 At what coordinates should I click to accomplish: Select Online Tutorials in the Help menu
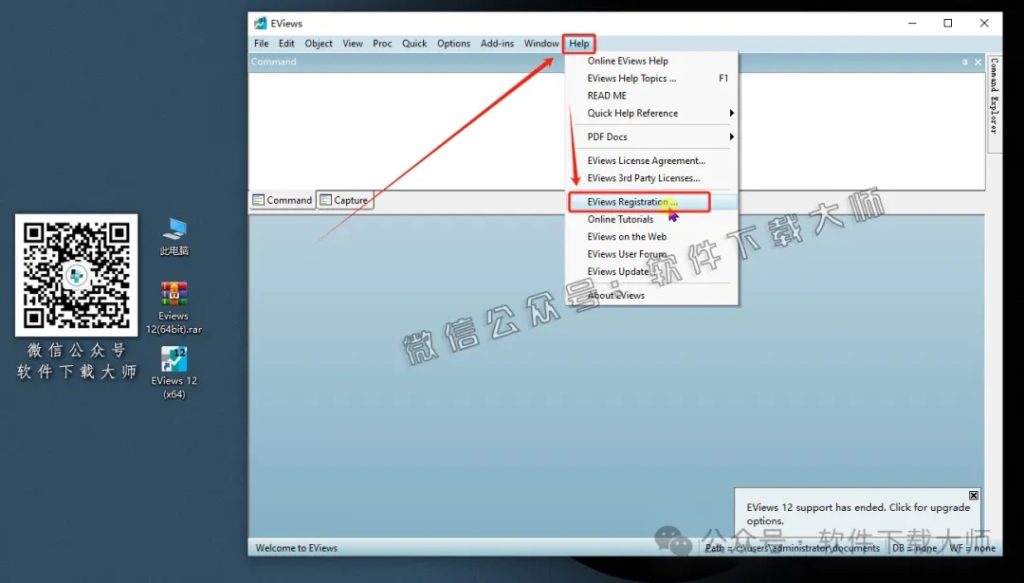620,219
